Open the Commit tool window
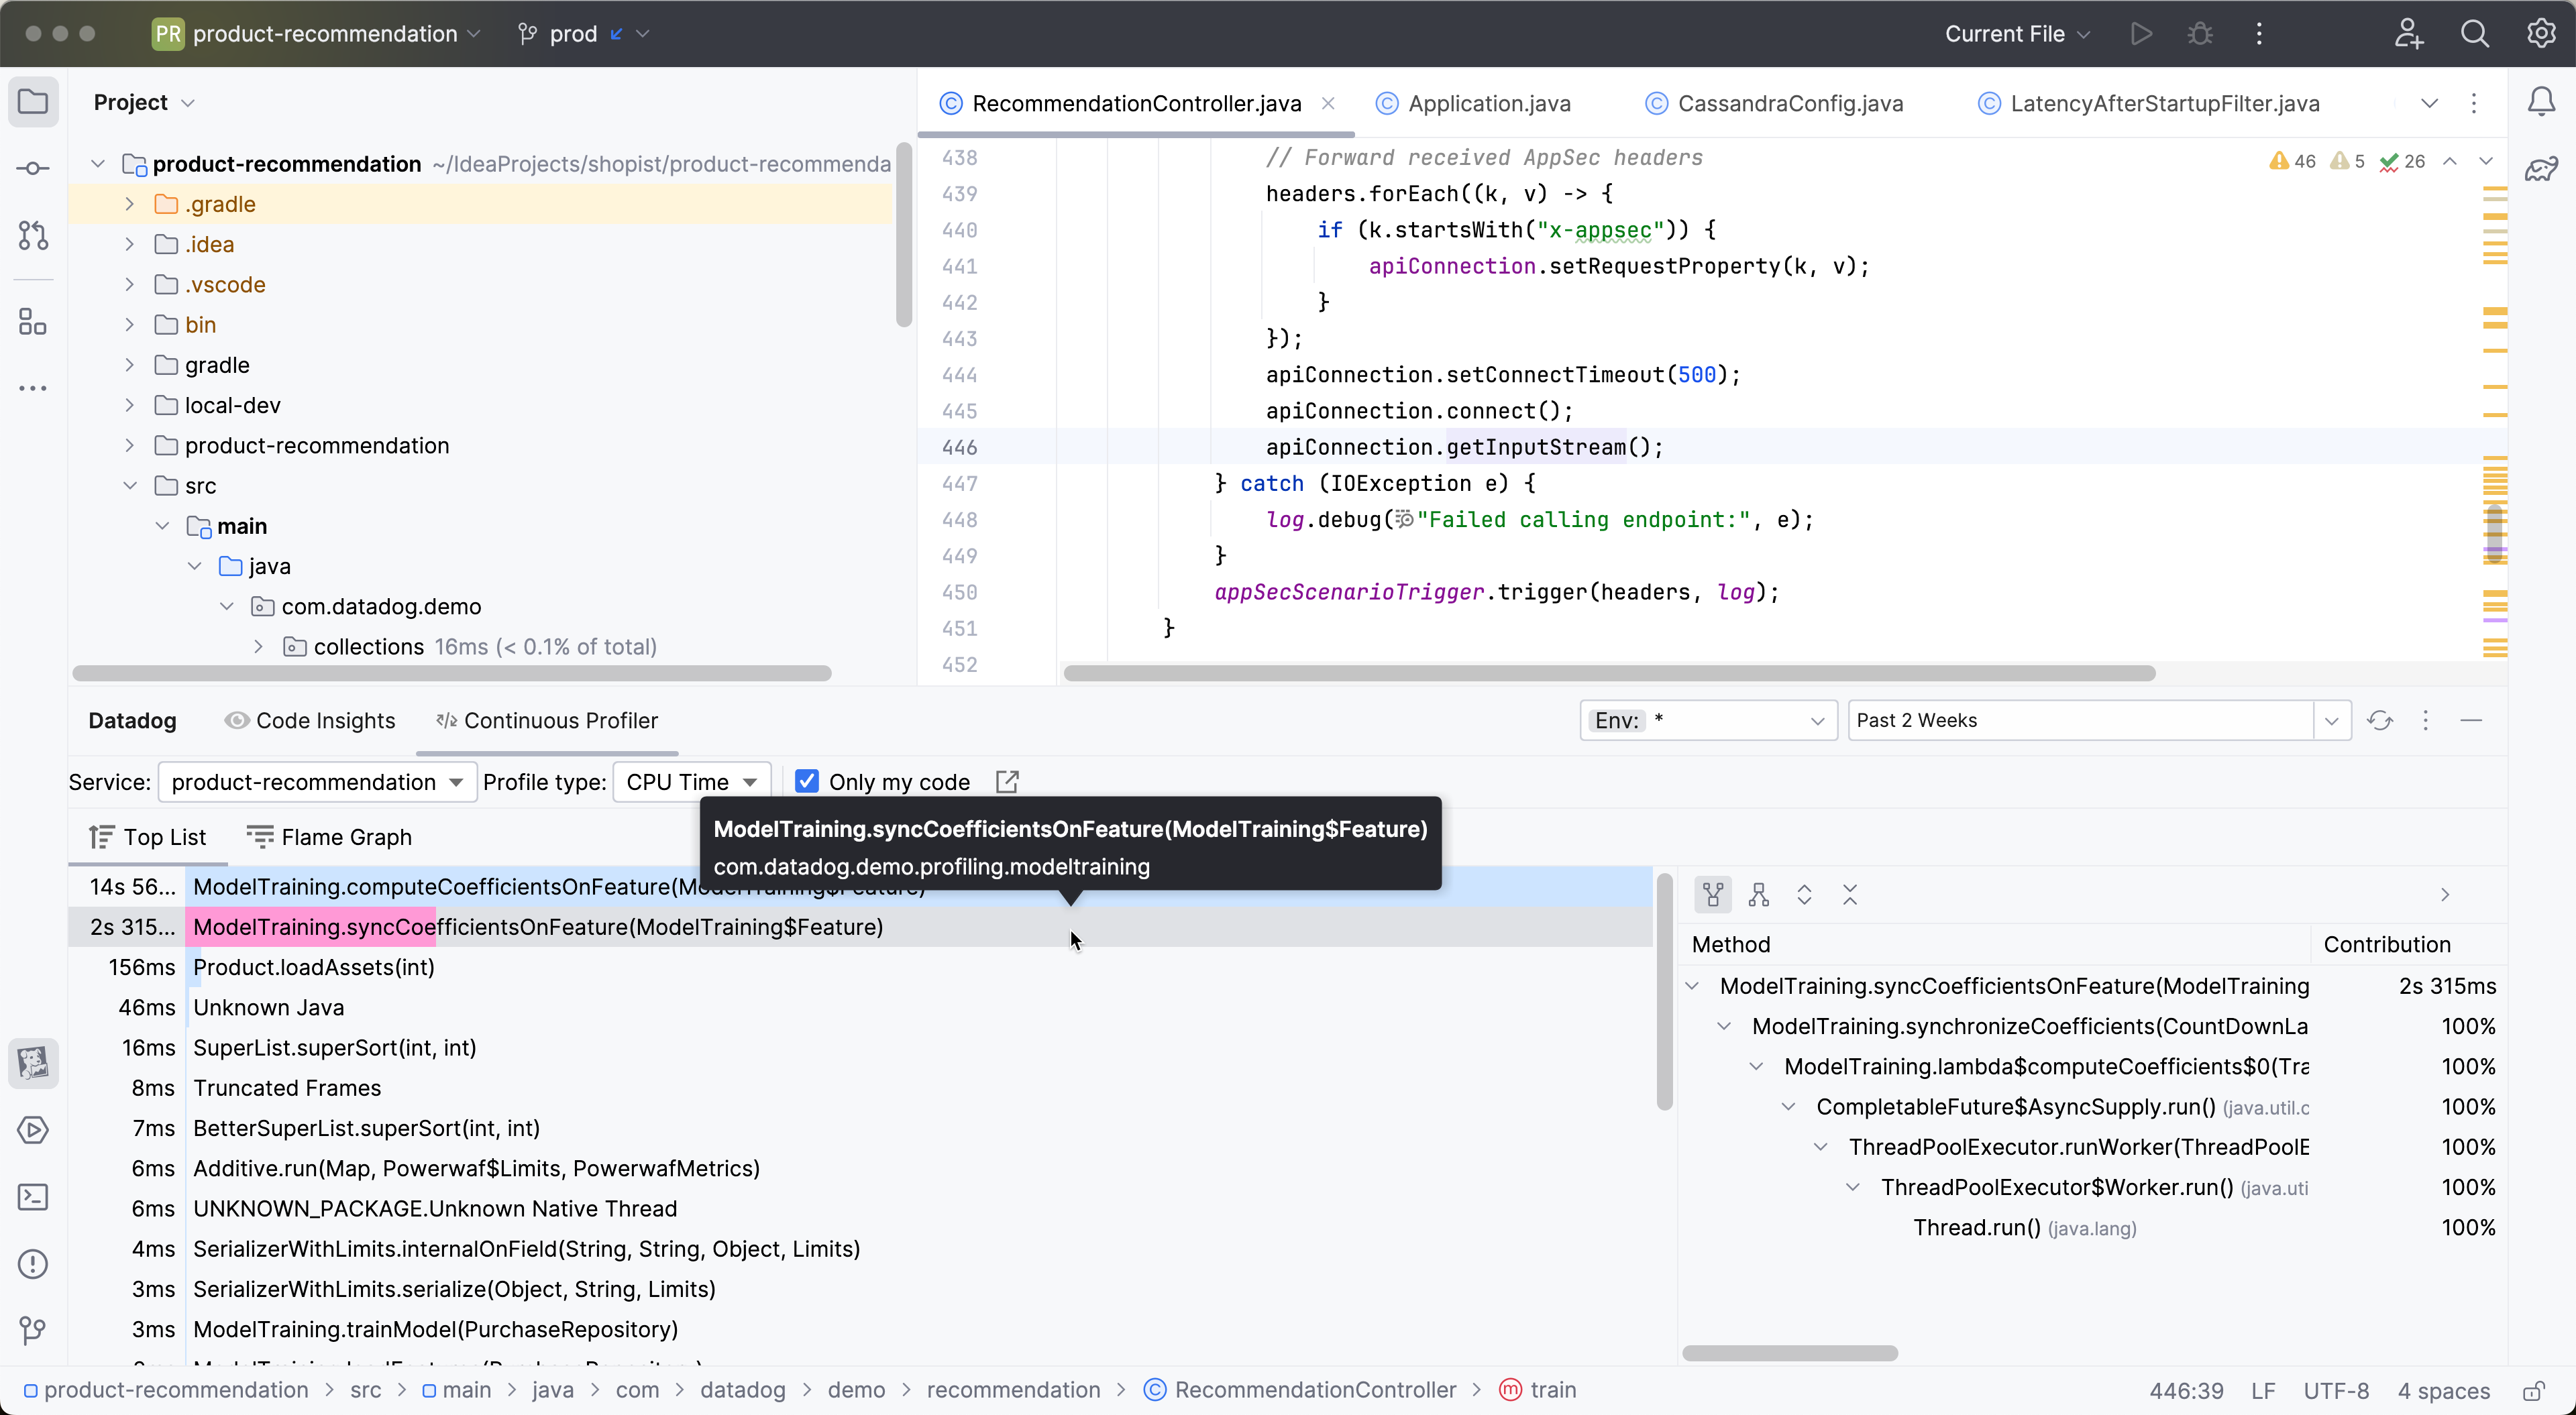2576x1415 pixels. pos(33,167)
